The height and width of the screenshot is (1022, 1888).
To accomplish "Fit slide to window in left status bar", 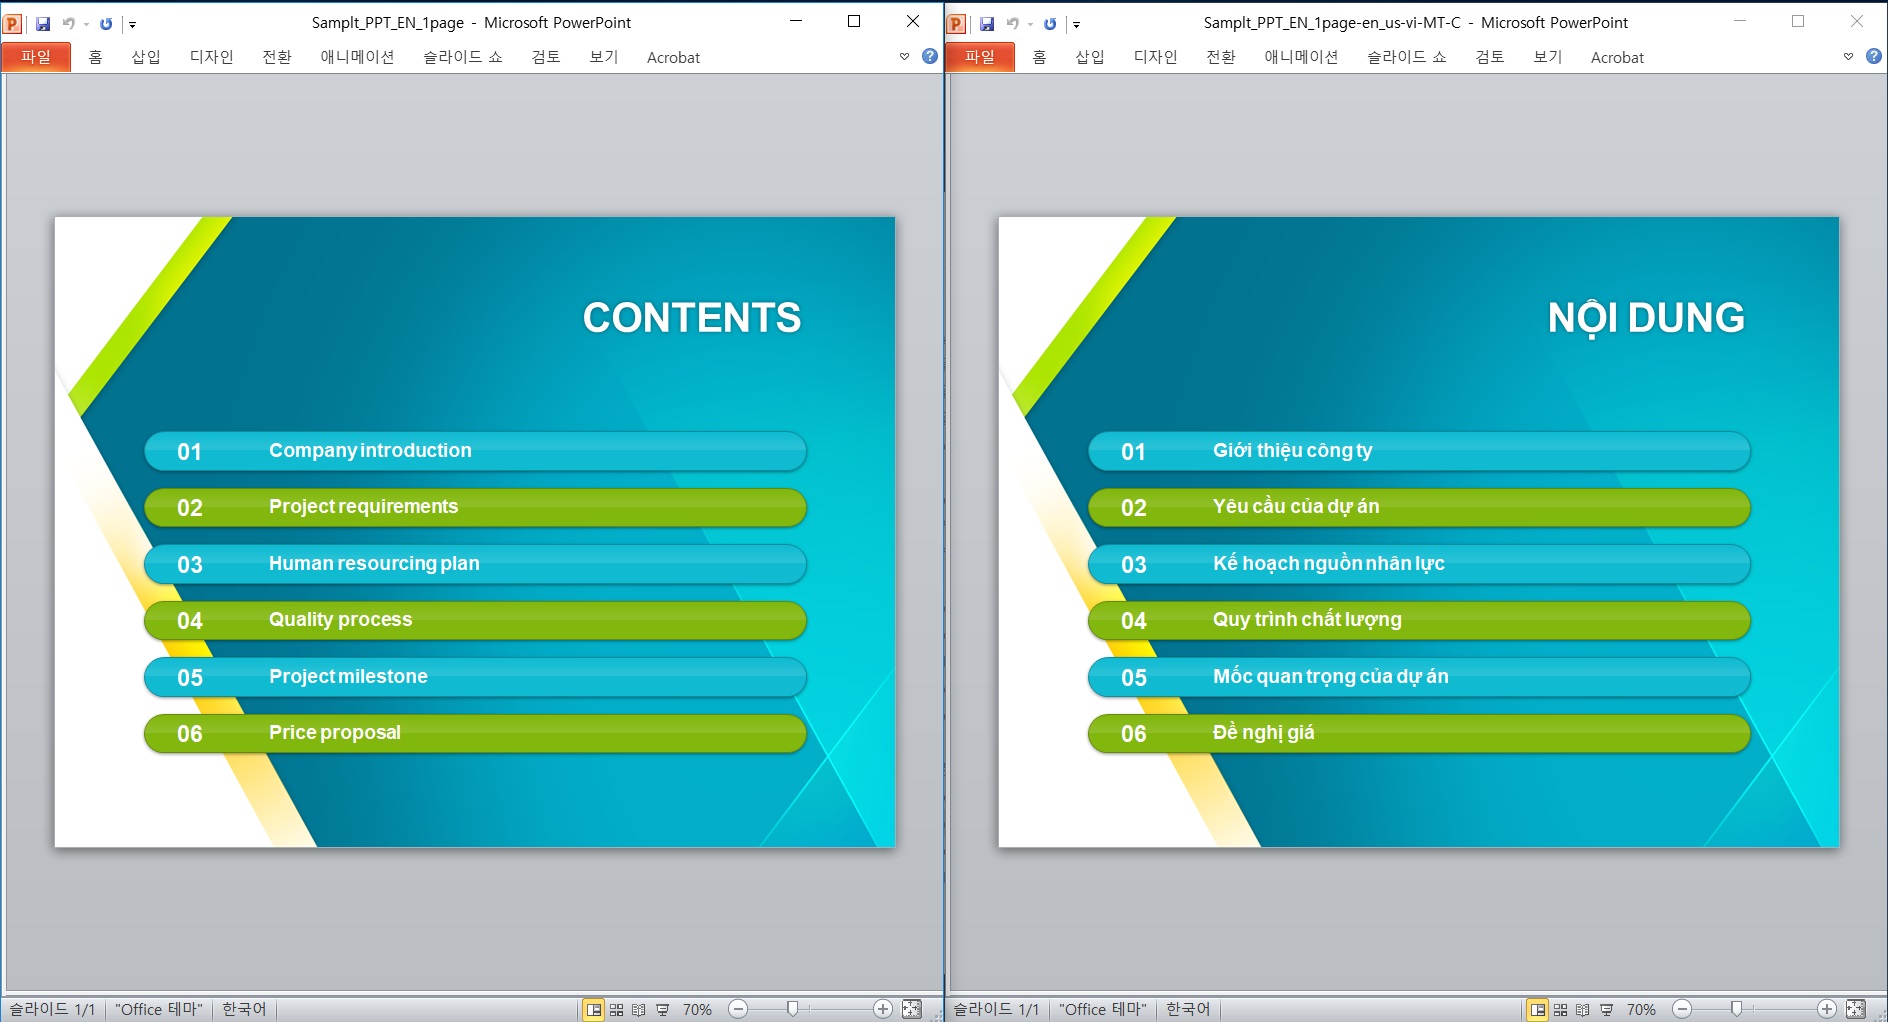I will point(912,1009).
